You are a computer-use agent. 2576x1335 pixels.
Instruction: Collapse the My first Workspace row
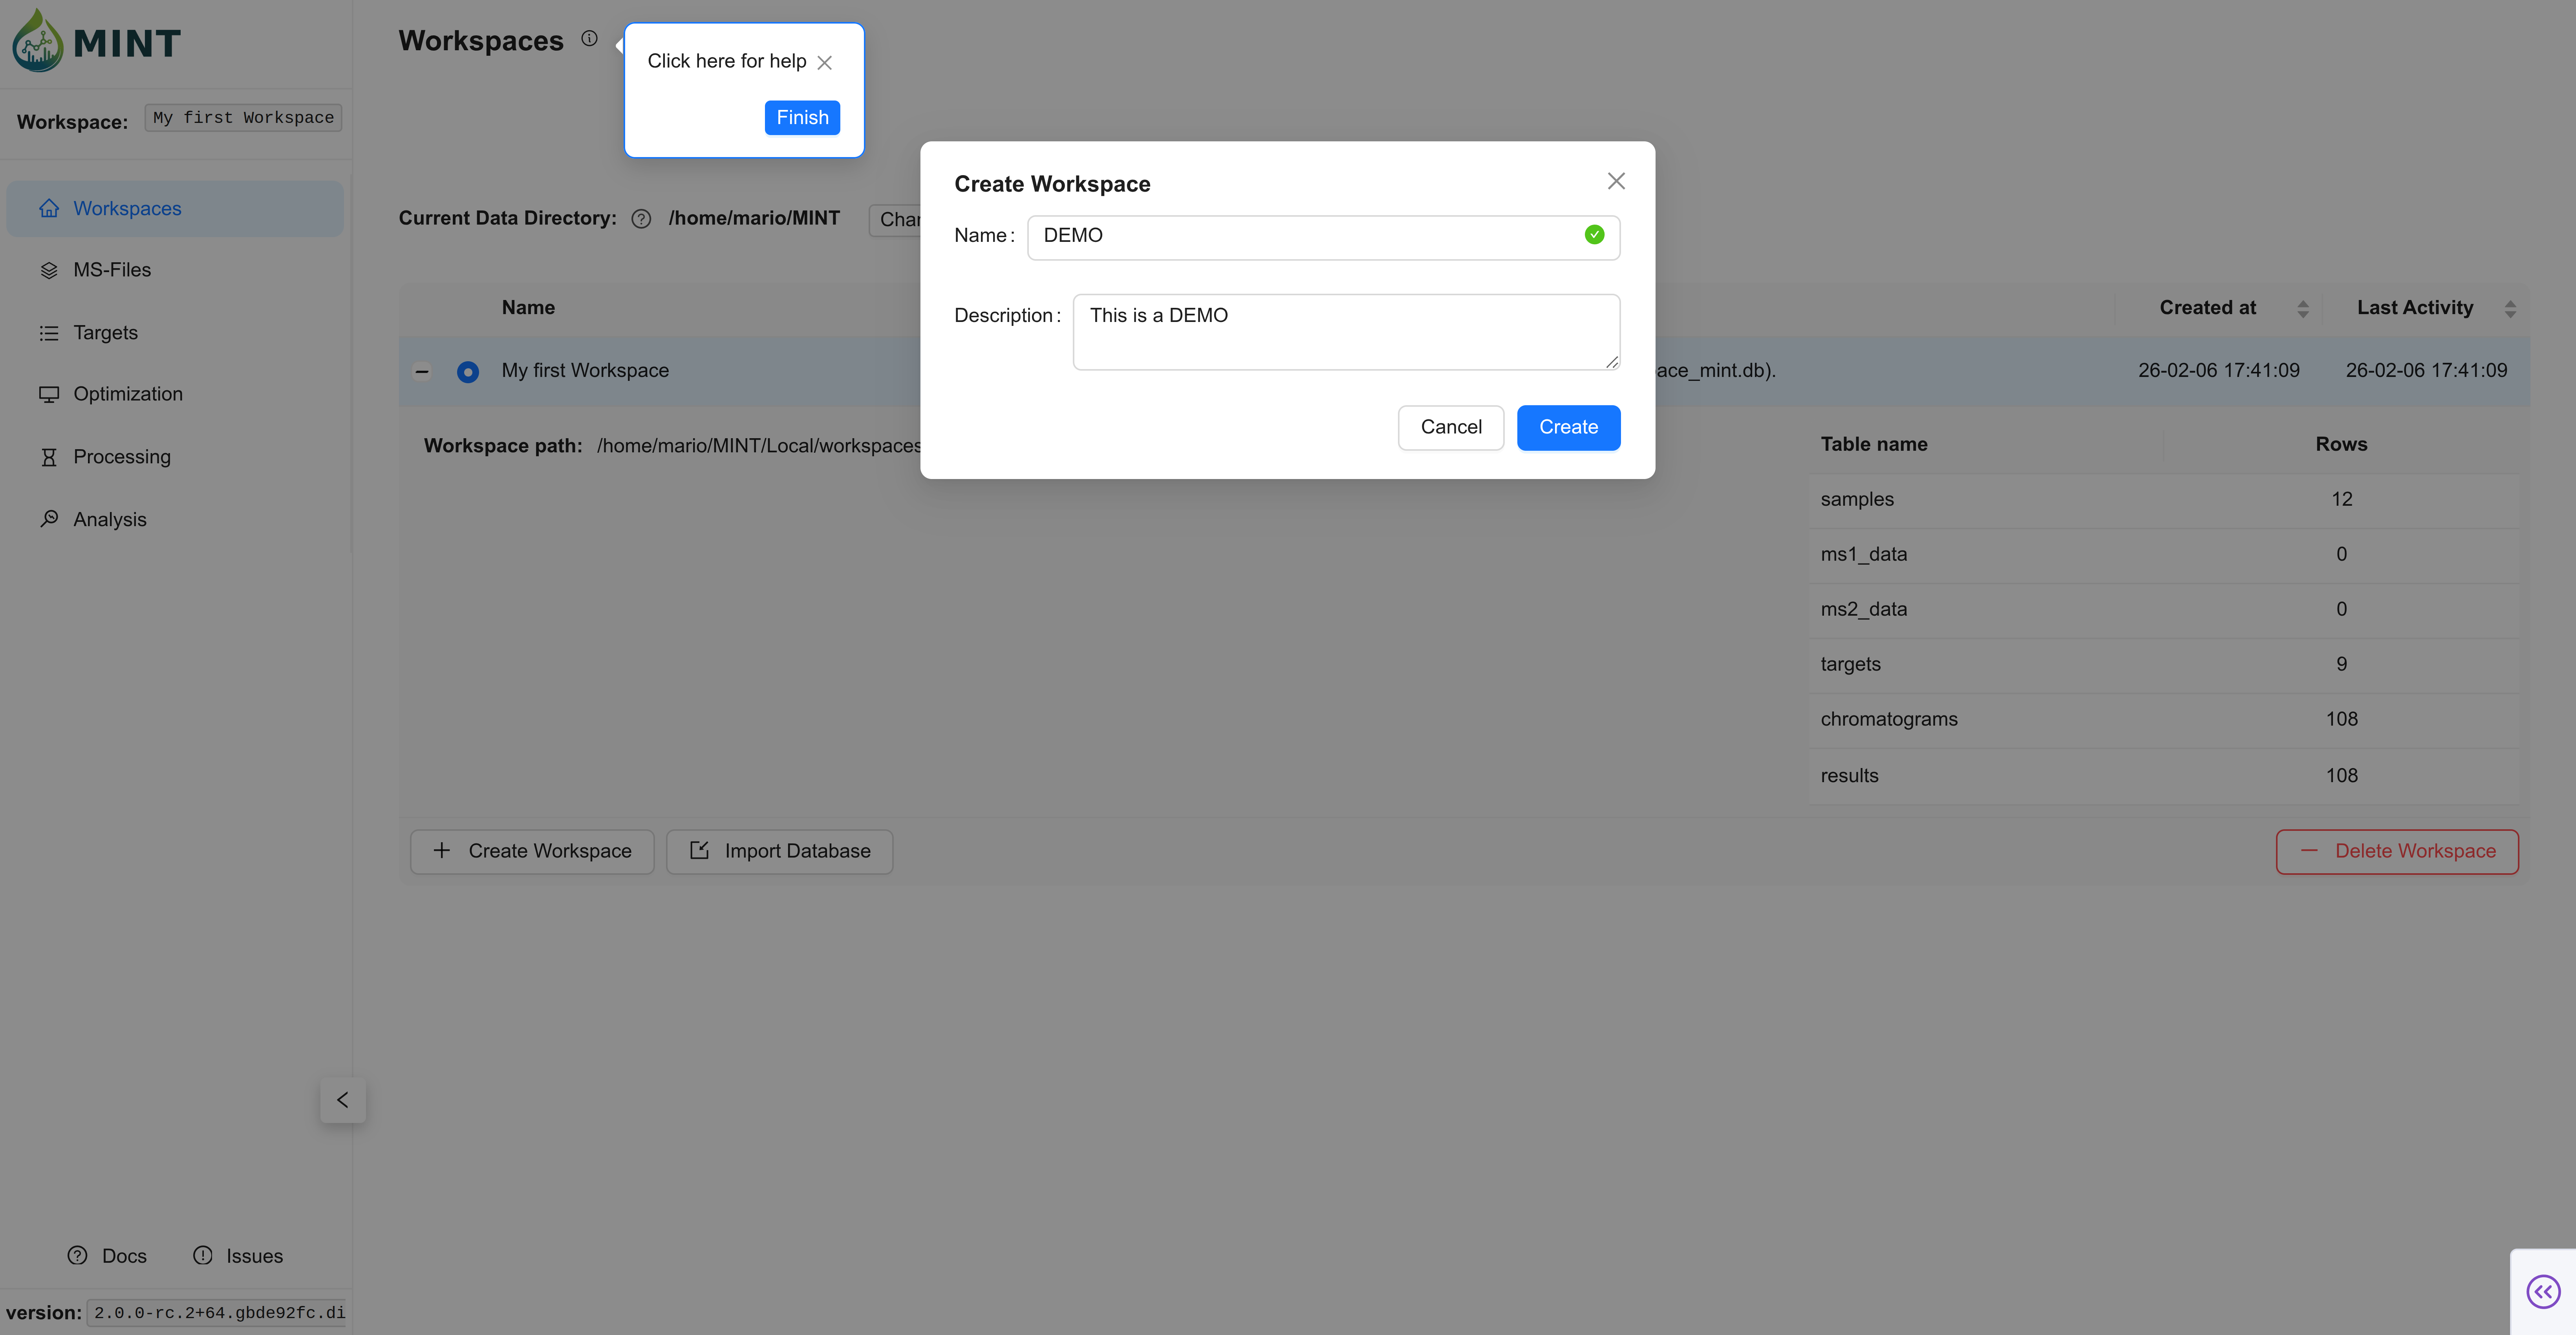422,372
